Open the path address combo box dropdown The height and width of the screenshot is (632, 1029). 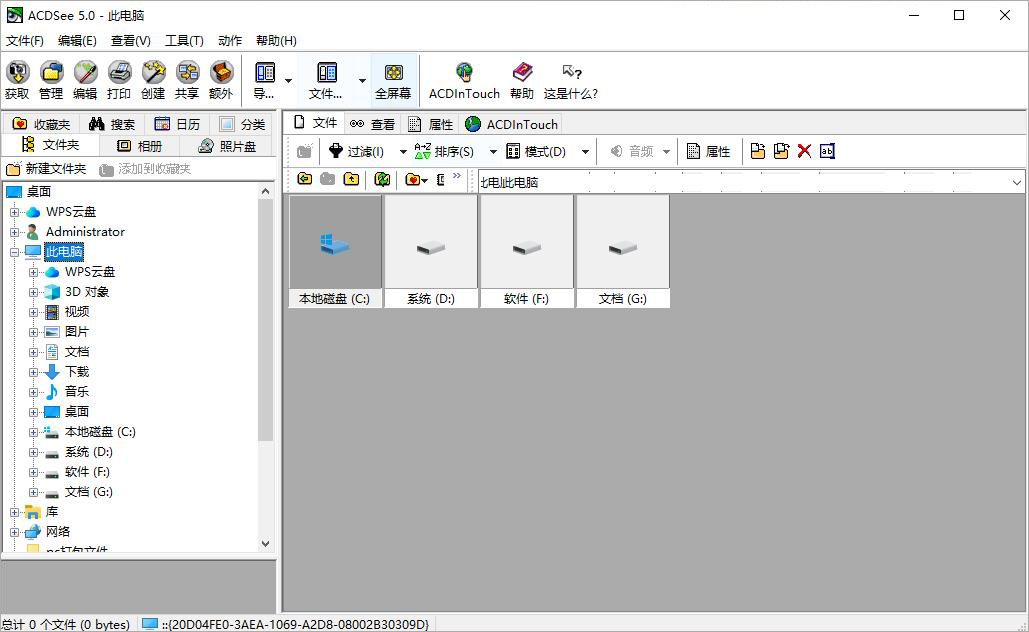click(1017, 182)
